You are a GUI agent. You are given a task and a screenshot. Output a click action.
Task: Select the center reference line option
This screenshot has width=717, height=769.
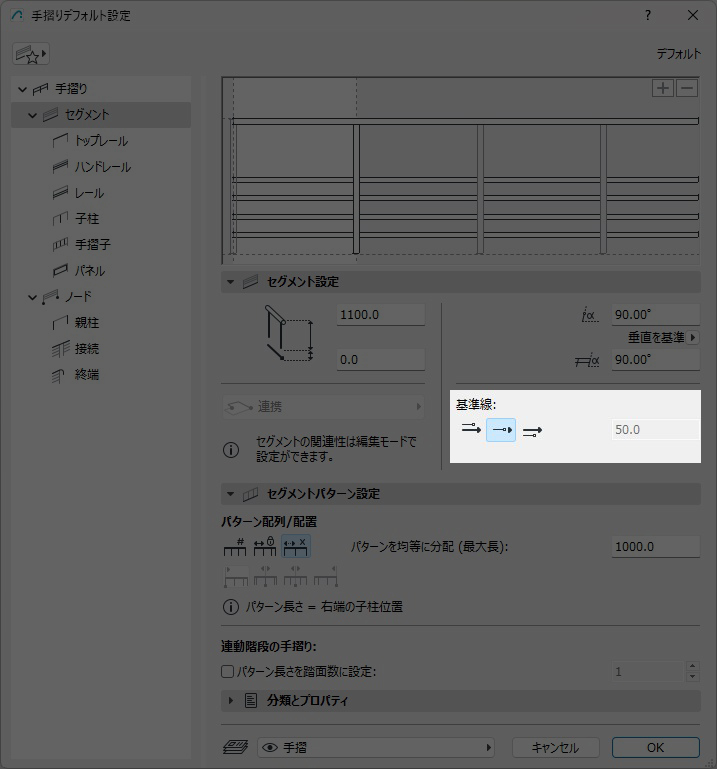click(501, 430)
